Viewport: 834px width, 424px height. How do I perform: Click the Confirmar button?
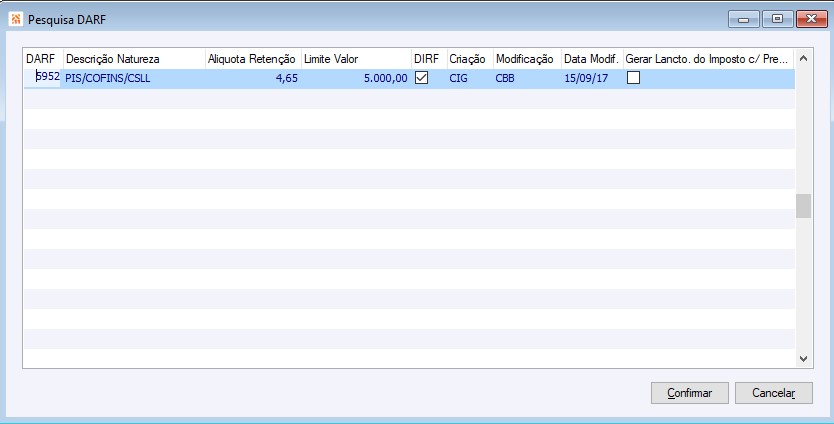(689, 393)
